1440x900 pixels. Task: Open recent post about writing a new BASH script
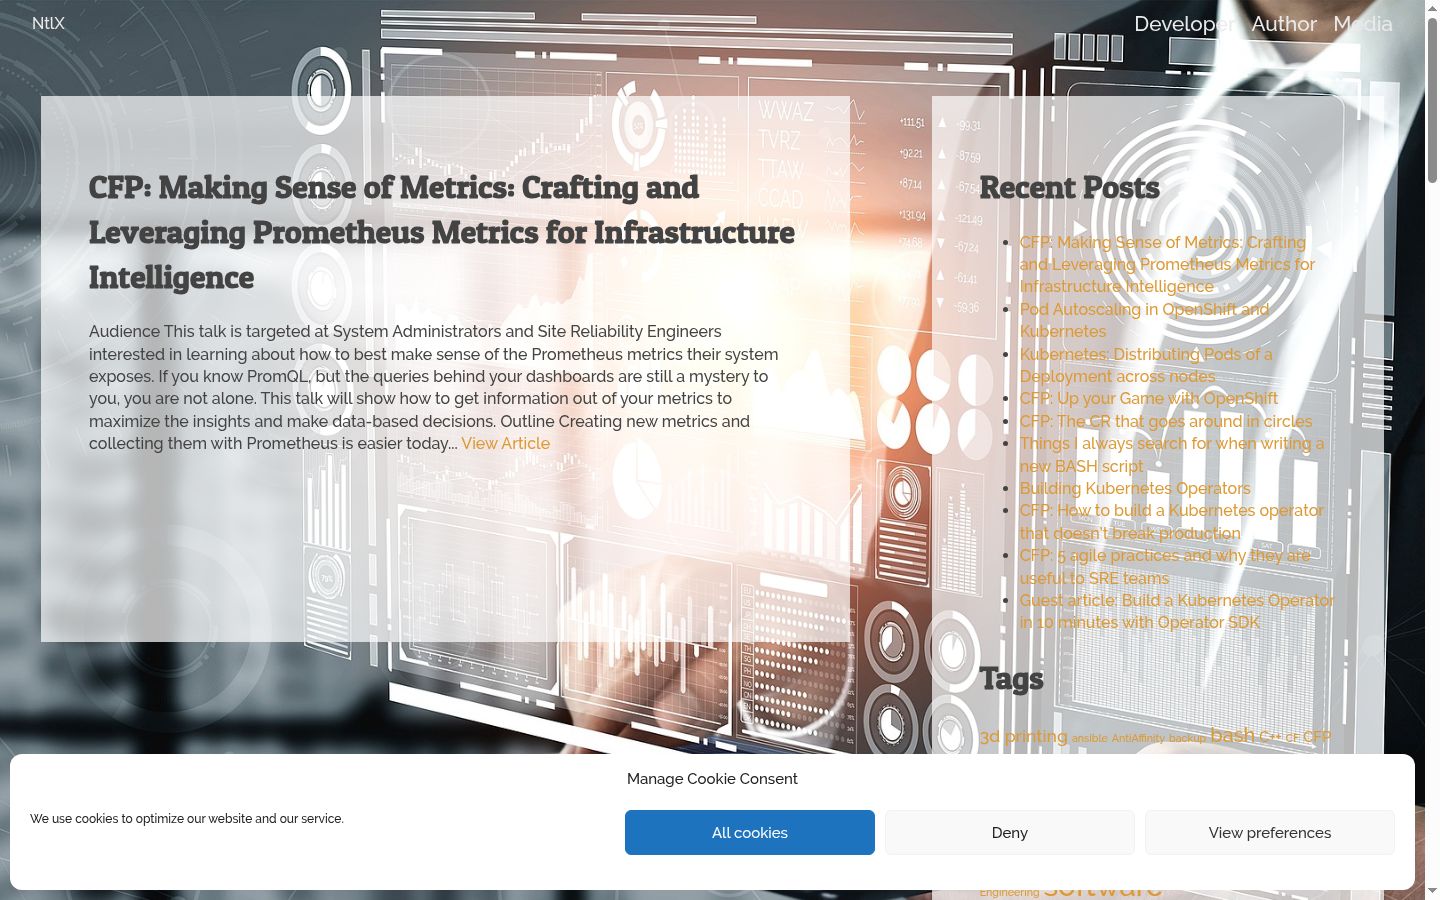point(1171,454)
